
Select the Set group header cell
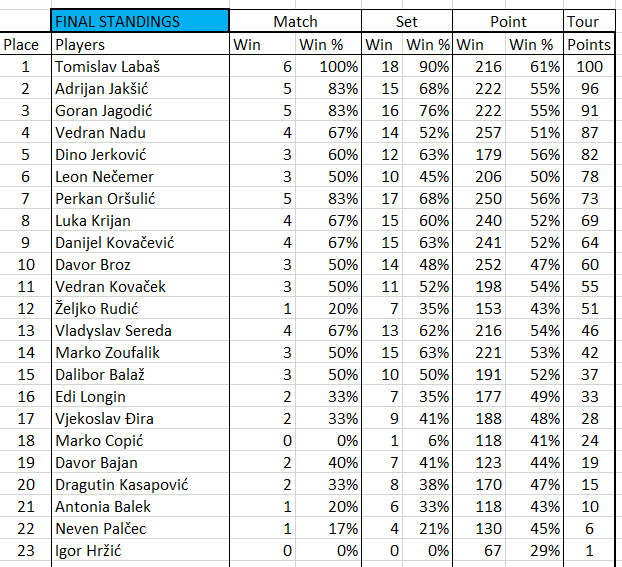click(407, 21)
